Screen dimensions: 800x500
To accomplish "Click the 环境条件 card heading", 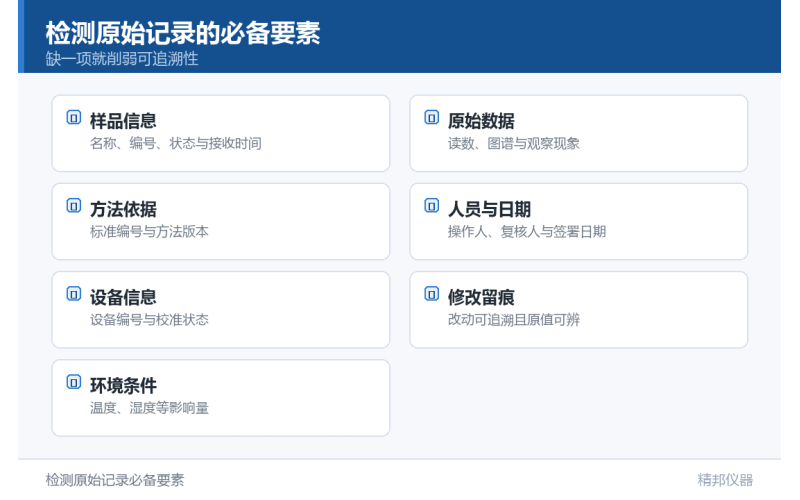I will (123, 386).
